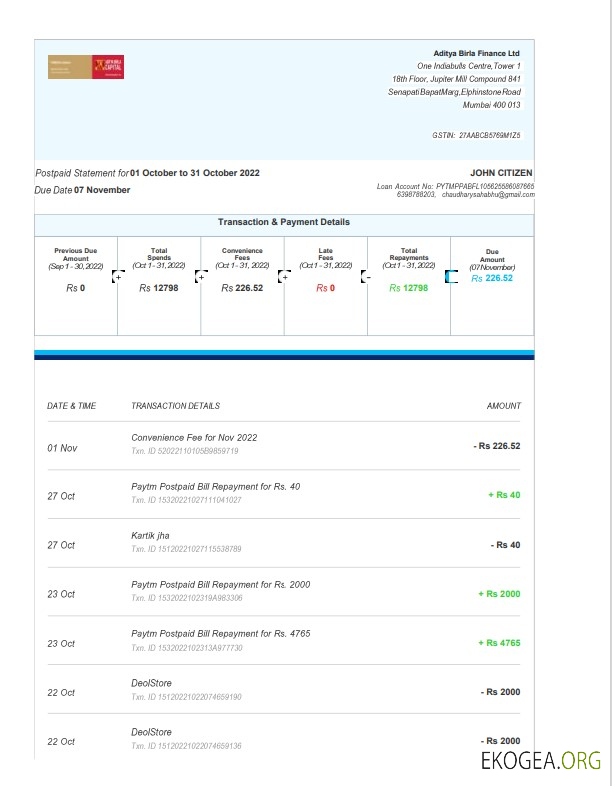612x786 pixels.
Task: Click the blue bracket icon before Due Amount
Action: (x=451, y=277)
